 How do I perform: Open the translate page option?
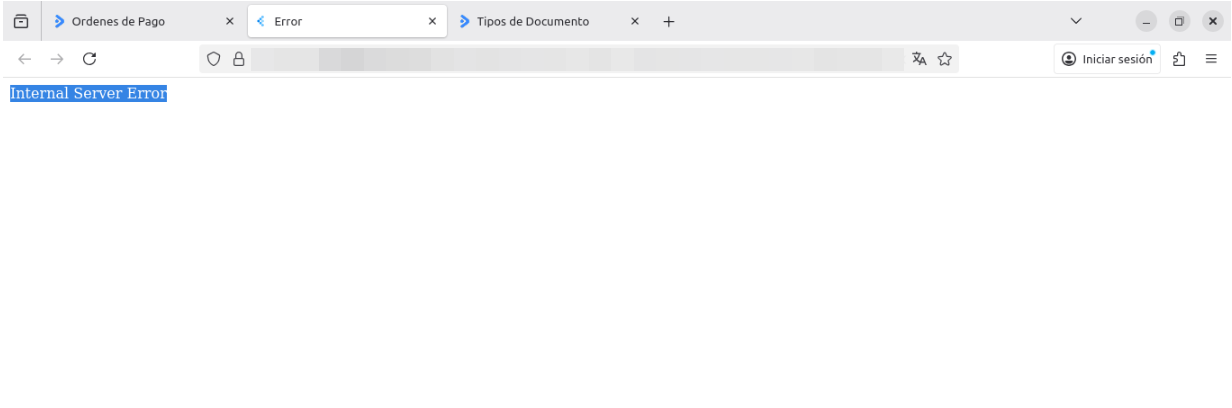click(x=919, y=59)
